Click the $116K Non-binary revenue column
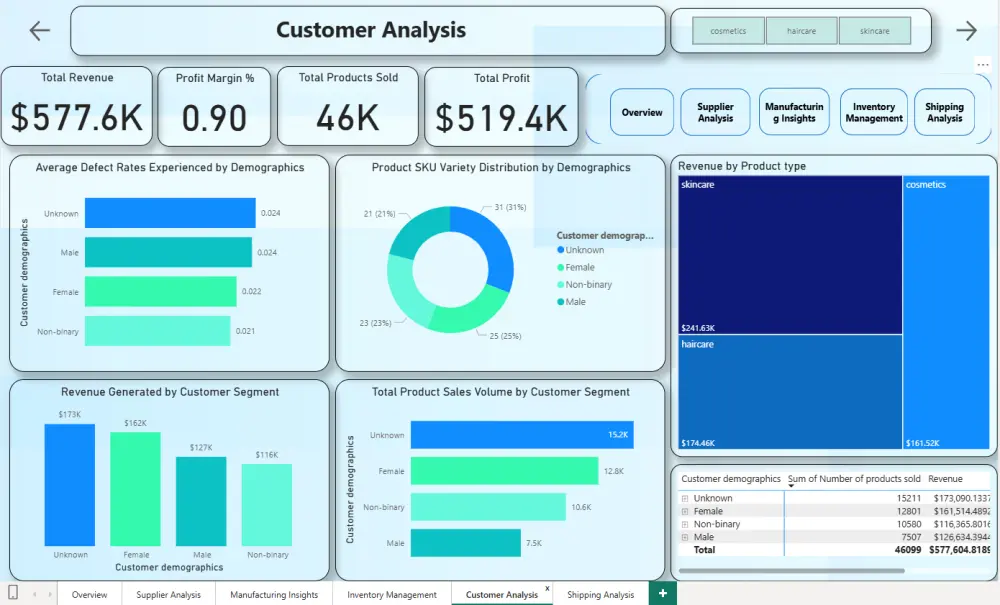This screenshot has height=605, width=1000. [x=267, y=505]
